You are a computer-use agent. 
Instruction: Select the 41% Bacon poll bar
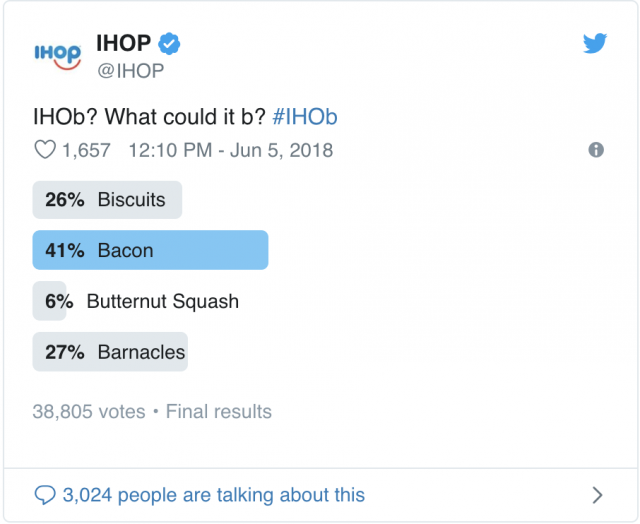click(x=150, y=250)
